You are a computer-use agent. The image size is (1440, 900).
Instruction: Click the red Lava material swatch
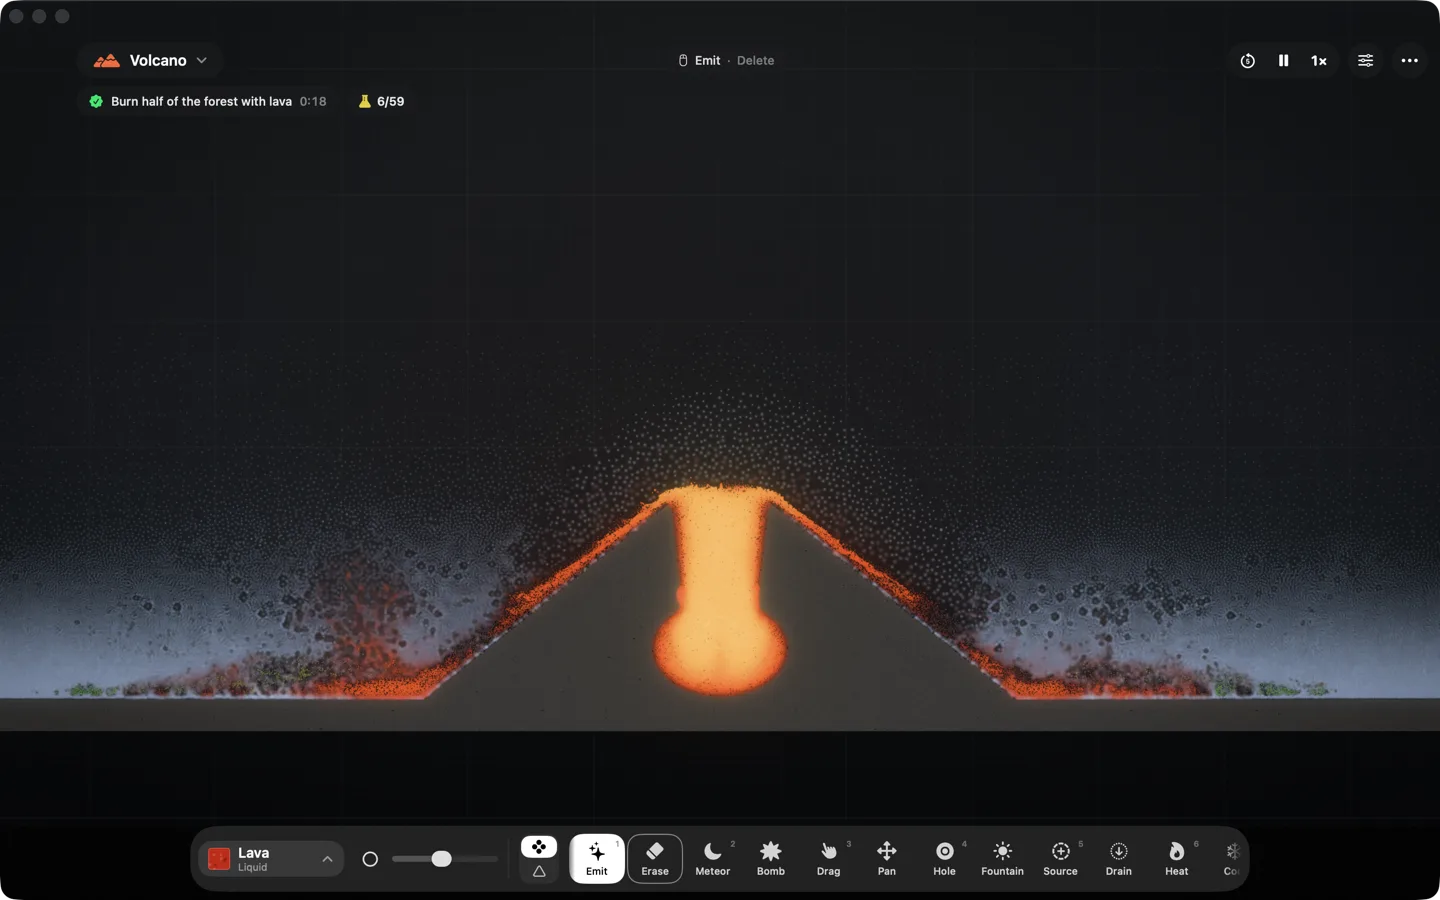[219, 859]
